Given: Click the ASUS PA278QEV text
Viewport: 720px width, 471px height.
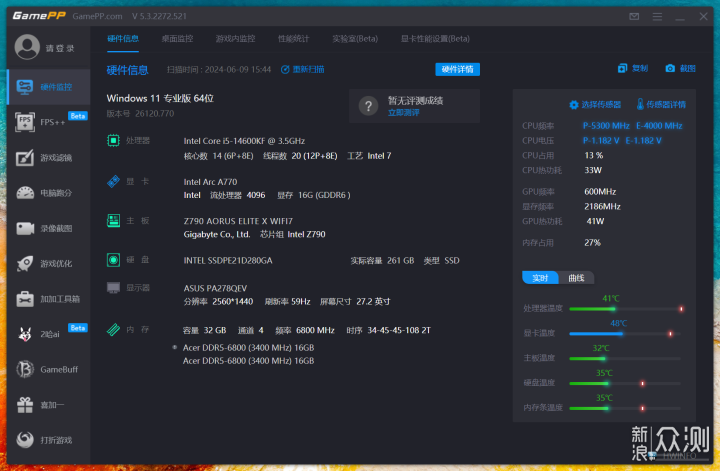Looking at the screenshot, I should [215, 288].
